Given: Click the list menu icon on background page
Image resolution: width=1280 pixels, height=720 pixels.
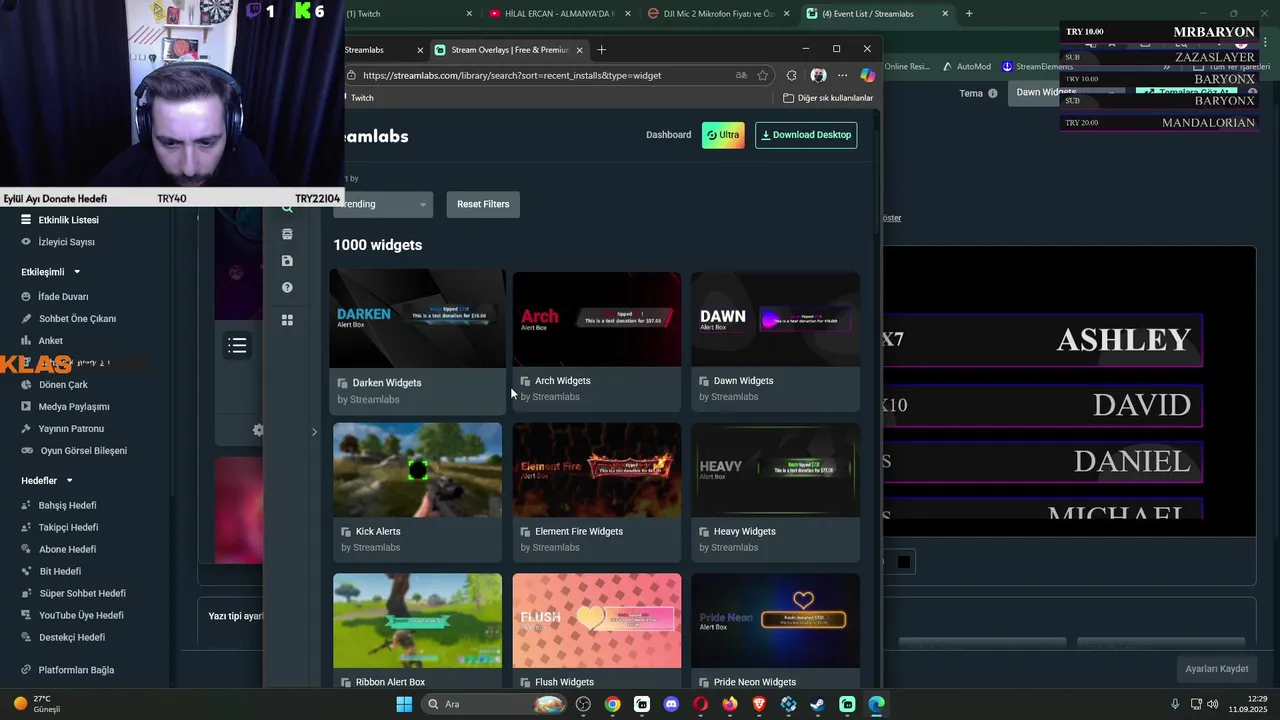Looking at the screenshot, I should [237, 346].
